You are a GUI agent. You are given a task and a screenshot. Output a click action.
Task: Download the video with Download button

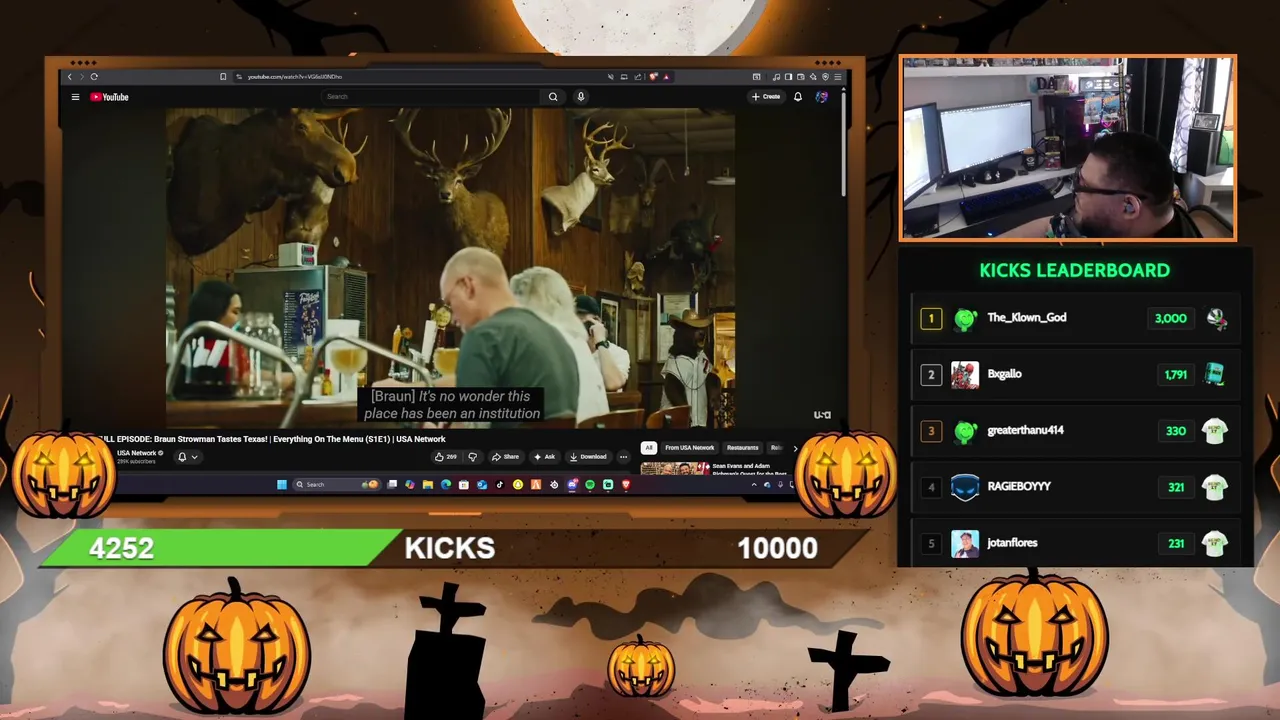click(588, 457)
